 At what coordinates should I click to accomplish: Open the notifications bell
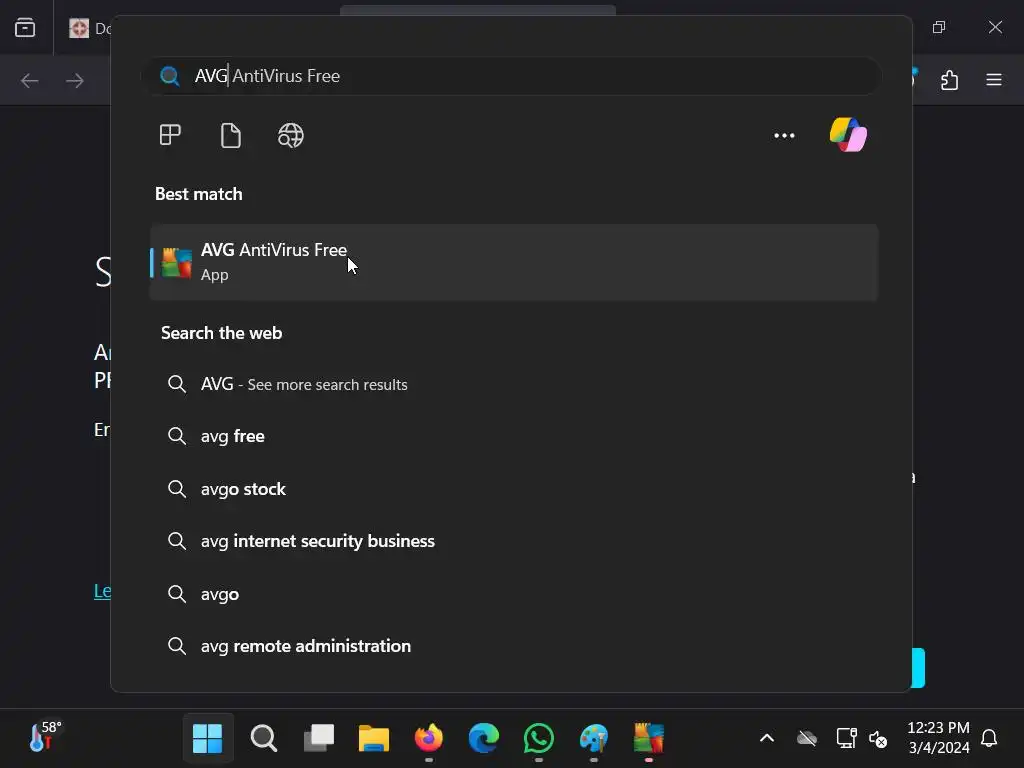989,738
